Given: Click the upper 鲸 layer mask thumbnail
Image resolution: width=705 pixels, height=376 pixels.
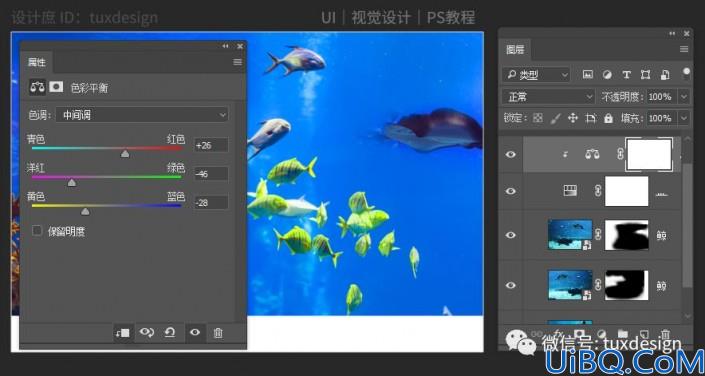Looking at the screenshot, I should pos(627,235).
